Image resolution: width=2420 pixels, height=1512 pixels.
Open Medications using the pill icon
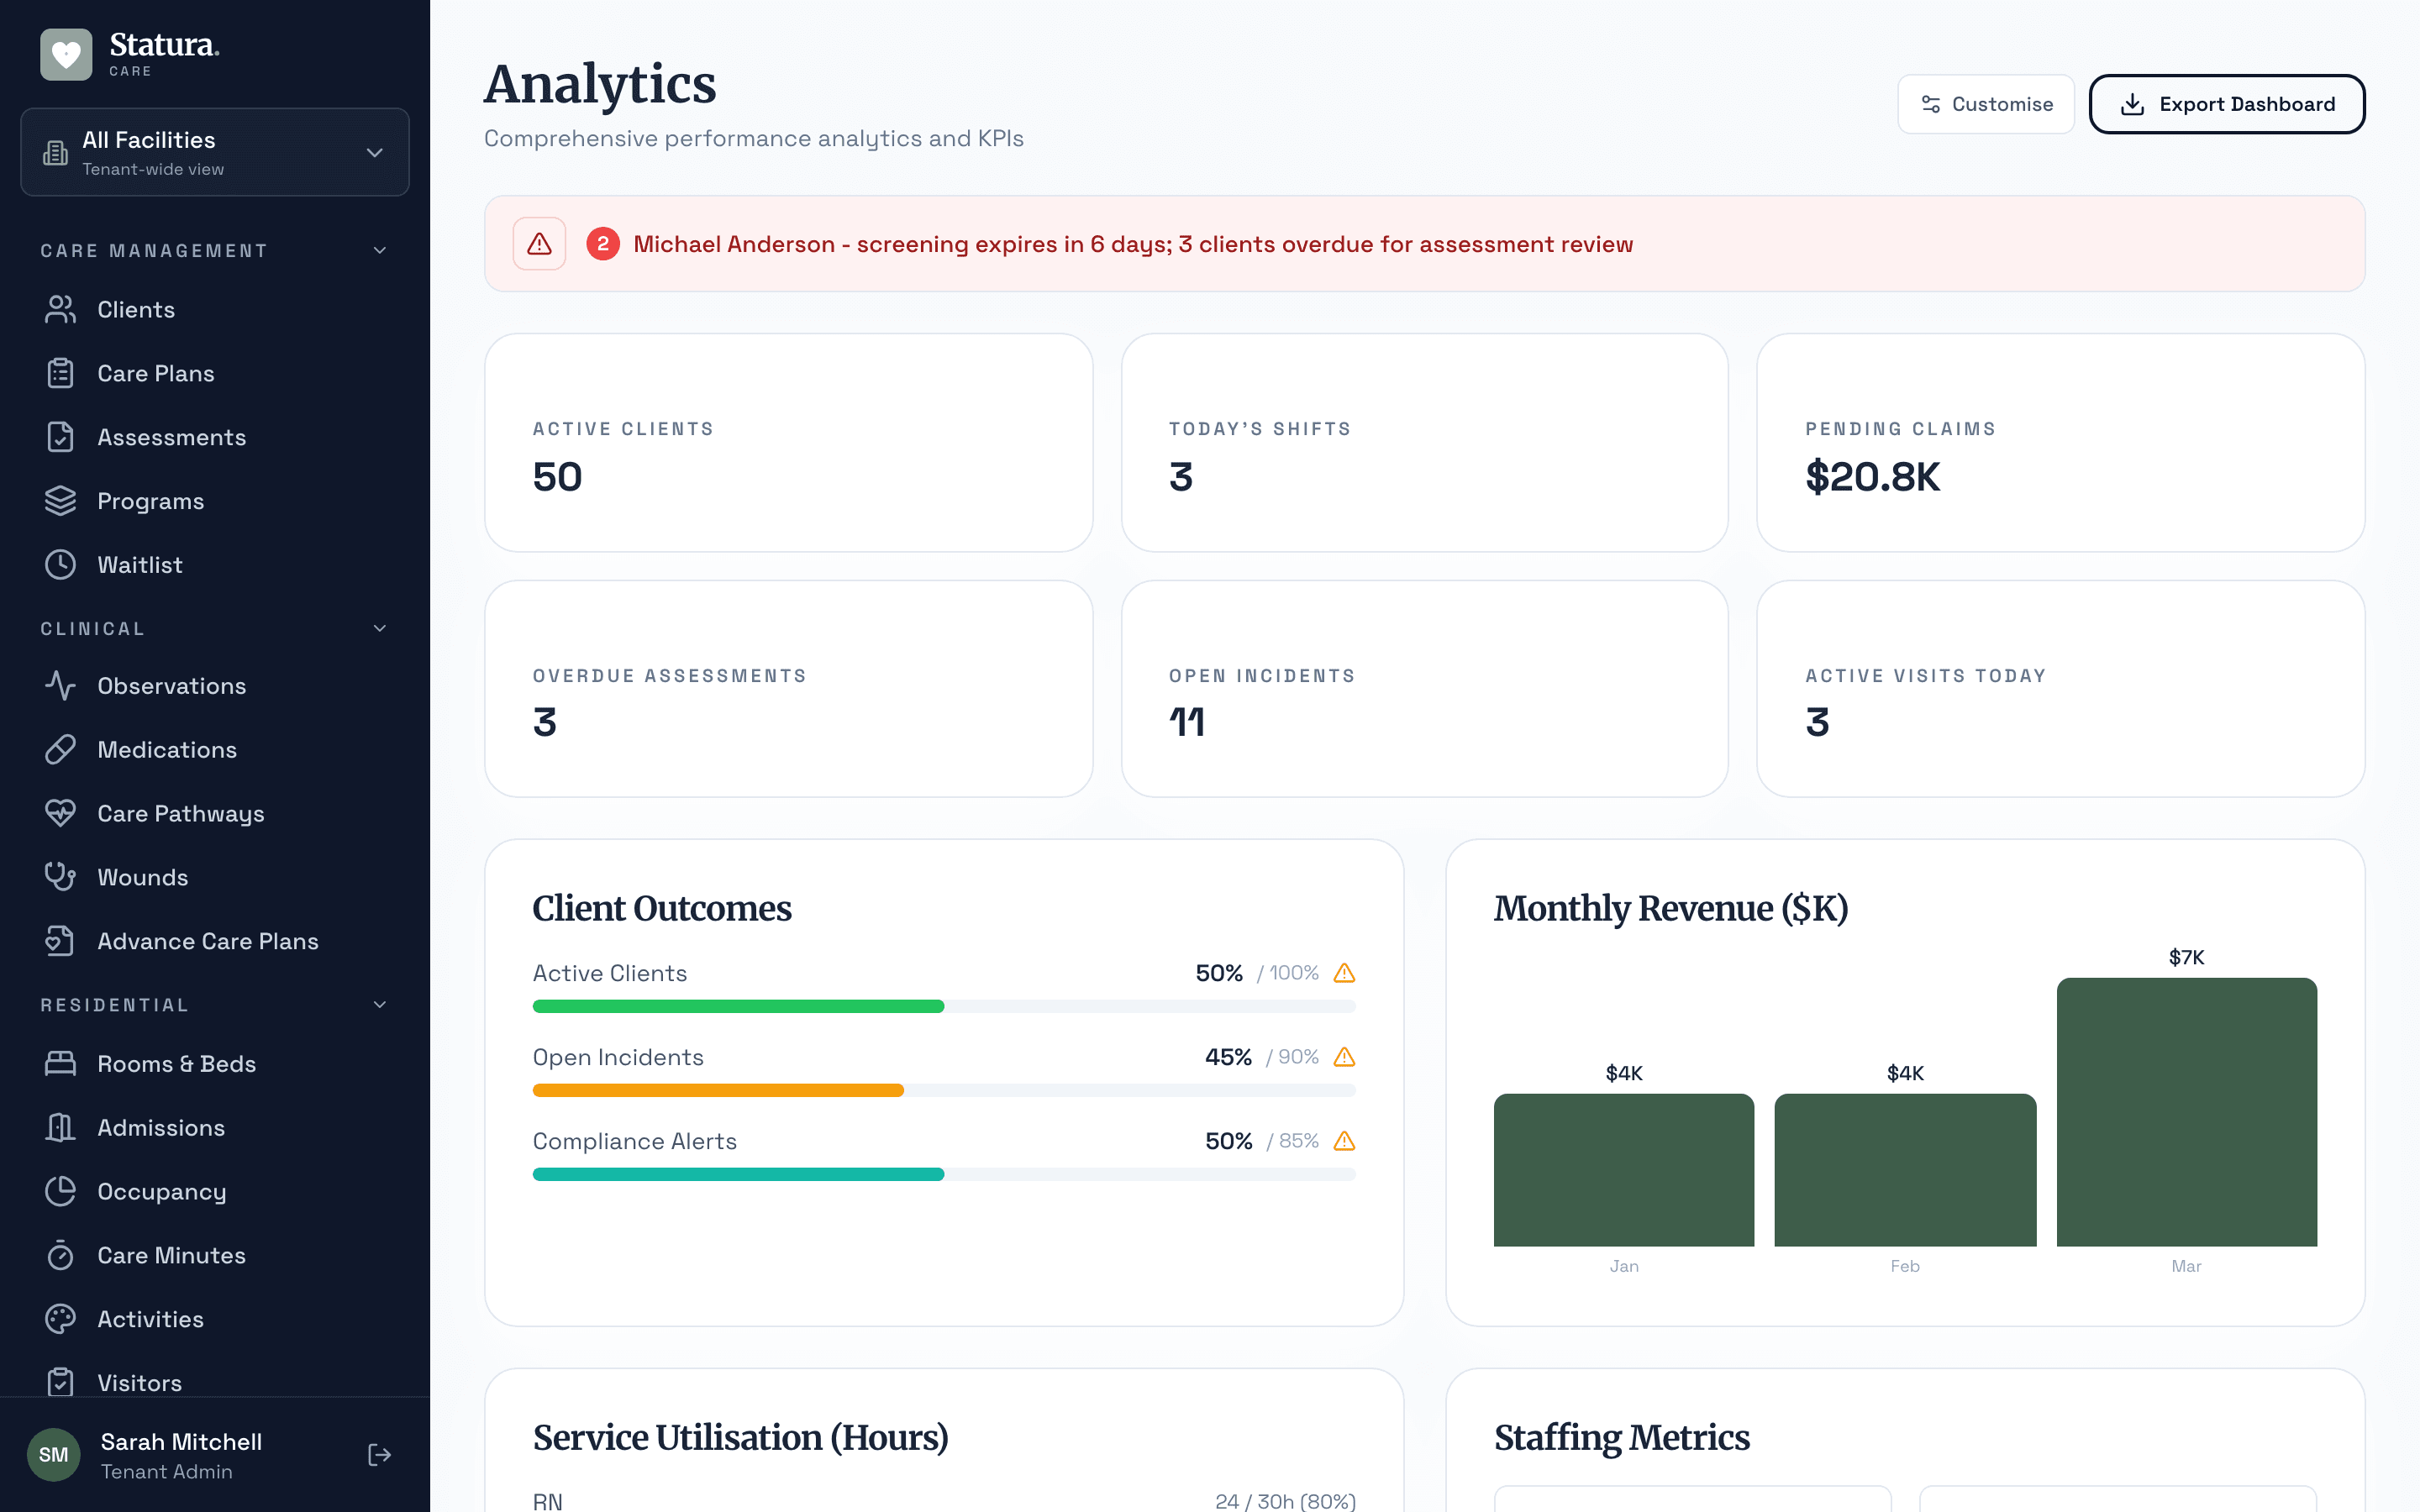click(60, 749)
